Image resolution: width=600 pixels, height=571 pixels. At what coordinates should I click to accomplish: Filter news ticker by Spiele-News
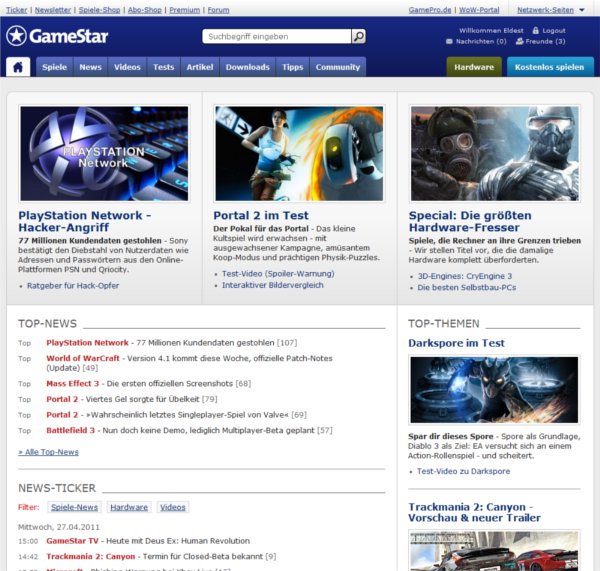[x=75, y=507]
